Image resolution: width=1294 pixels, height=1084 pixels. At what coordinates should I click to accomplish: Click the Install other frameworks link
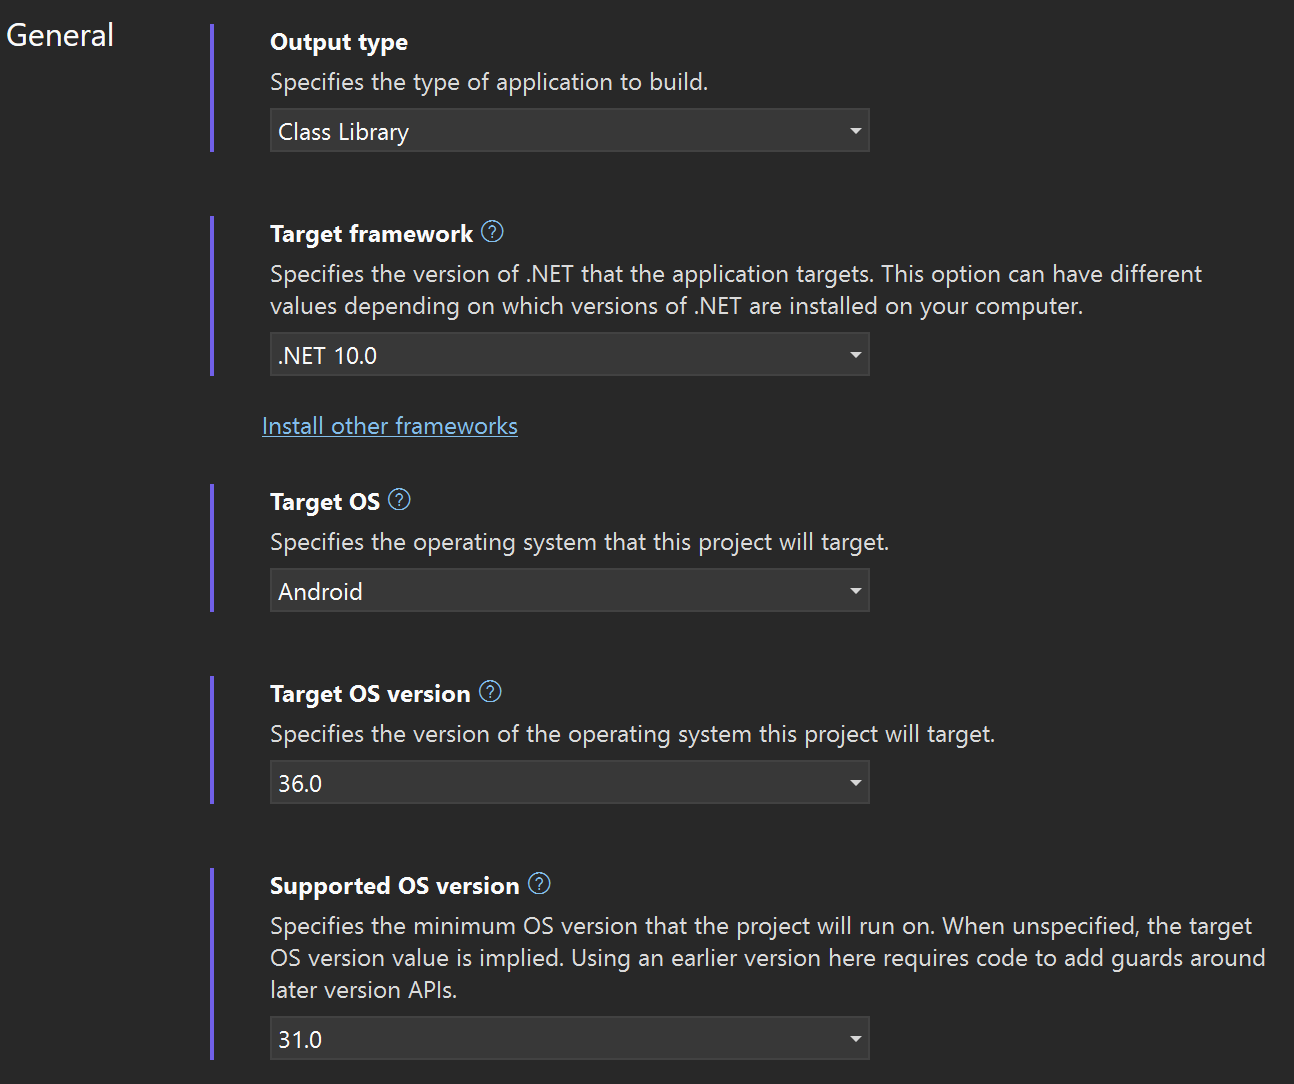coord(390,426)
